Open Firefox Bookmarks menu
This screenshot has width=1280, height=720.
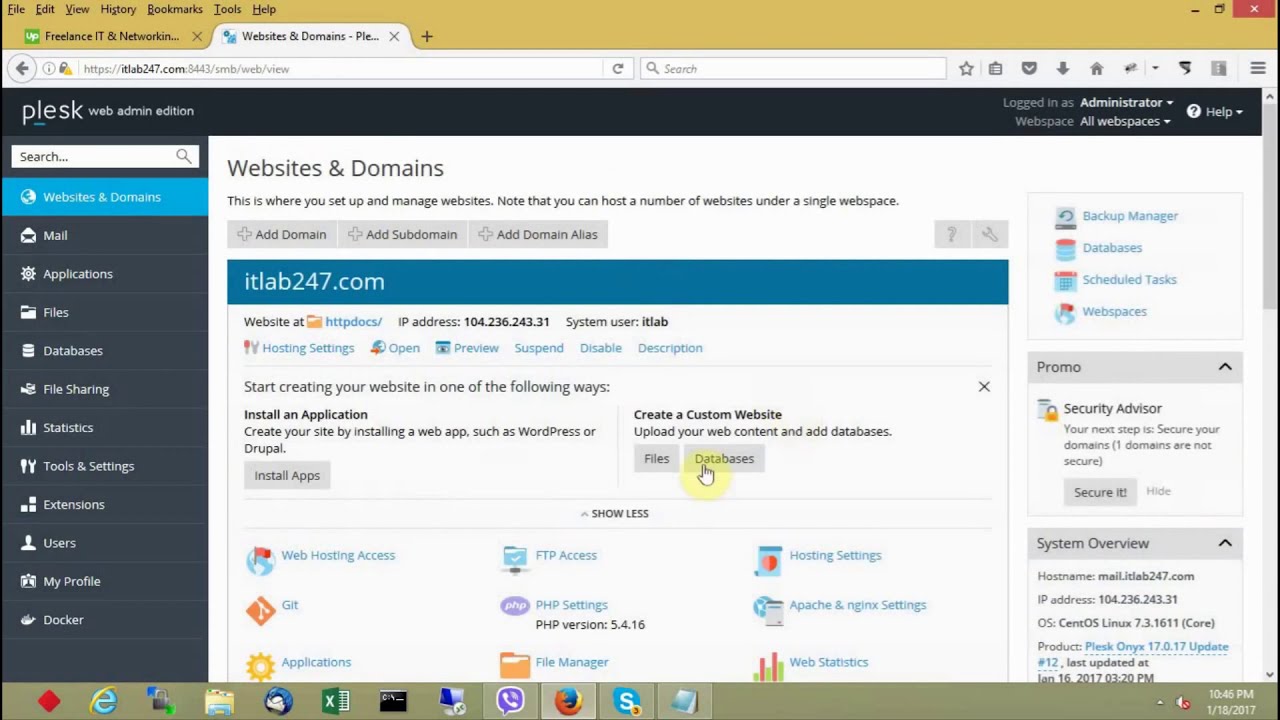[175, 9]
